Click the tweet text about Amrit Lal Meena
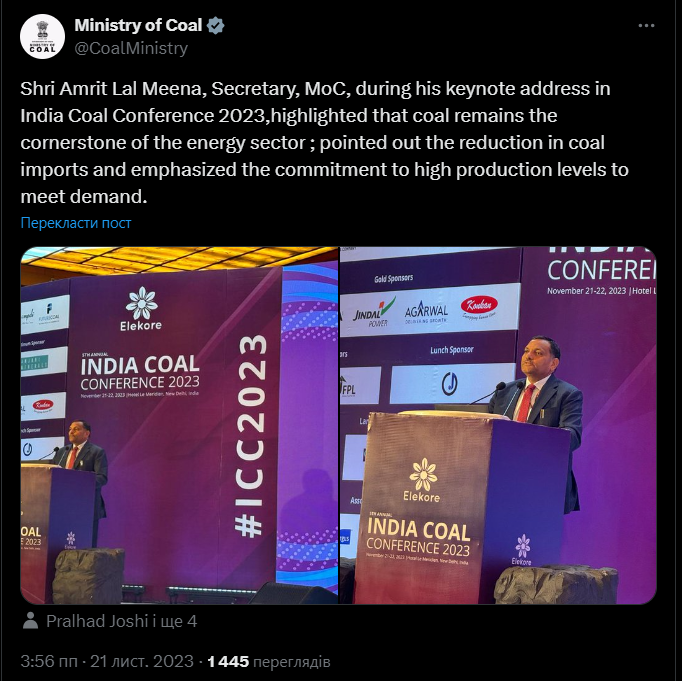 324,142
